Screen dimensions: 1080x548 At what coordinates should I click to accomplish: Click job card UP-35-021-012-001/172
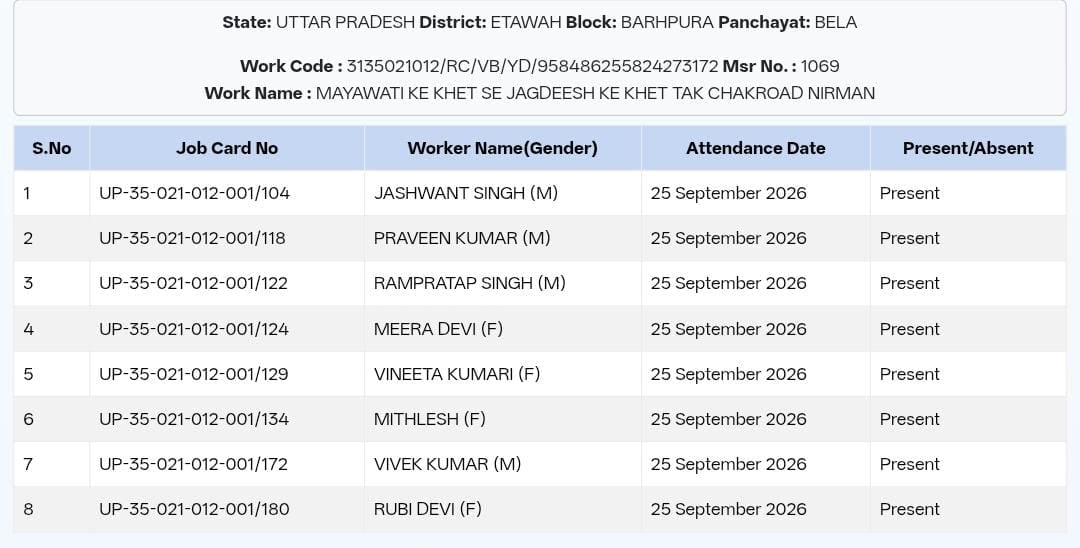pos(194,464)
